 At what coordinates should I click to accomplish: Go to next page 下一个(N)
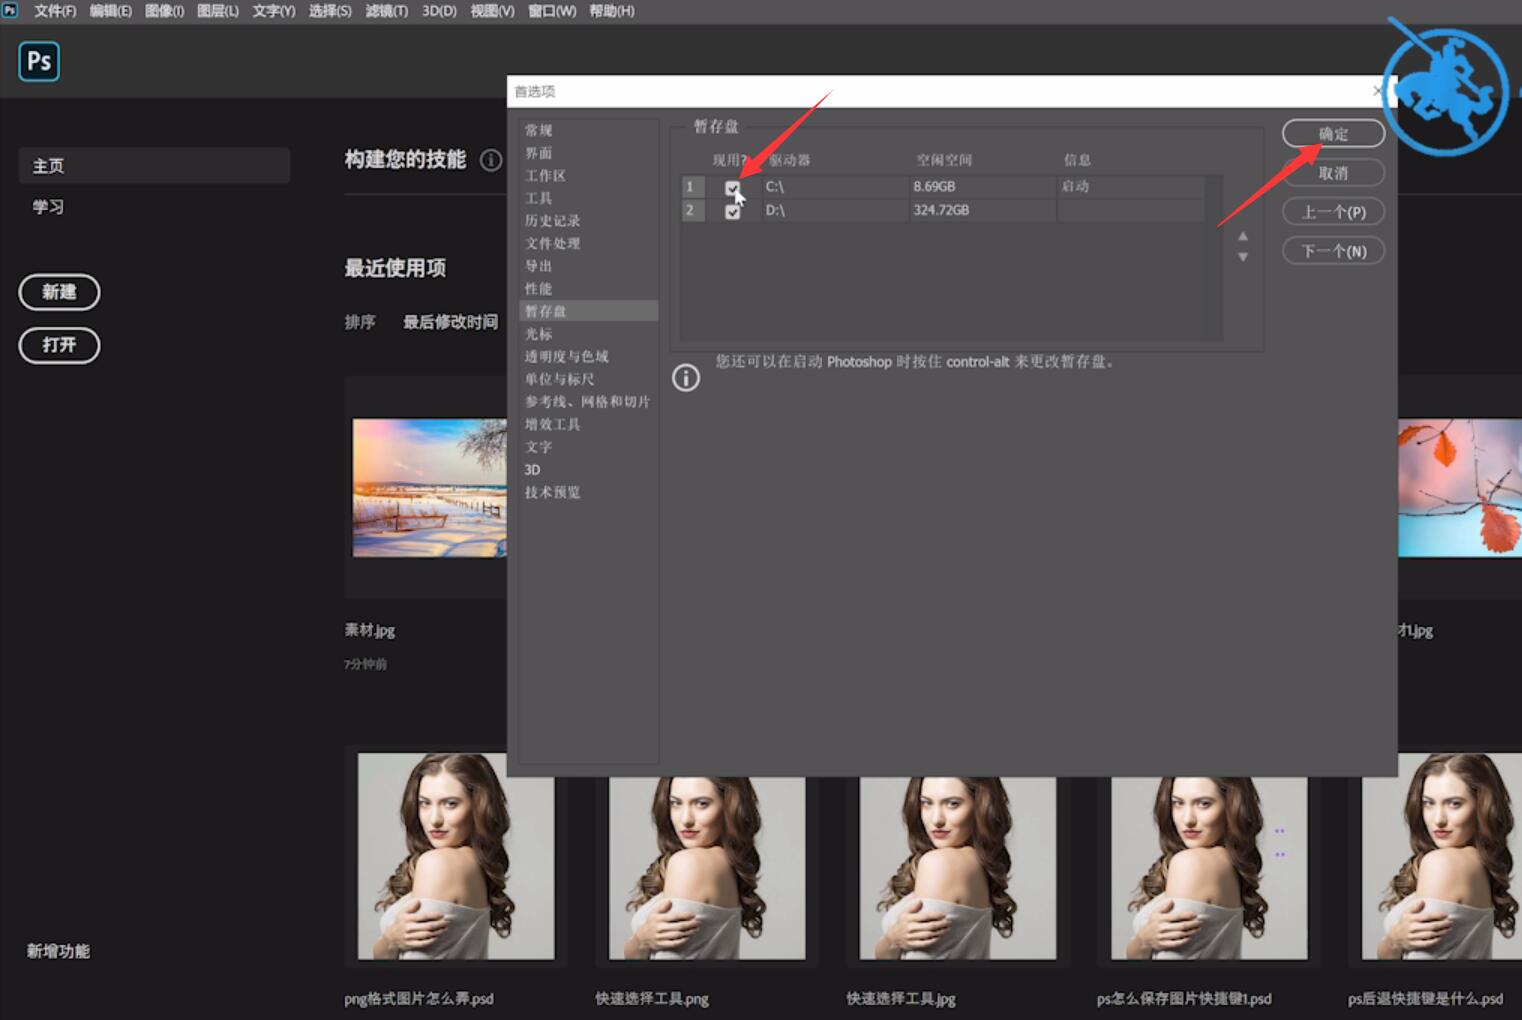[x=1333, y=251]
